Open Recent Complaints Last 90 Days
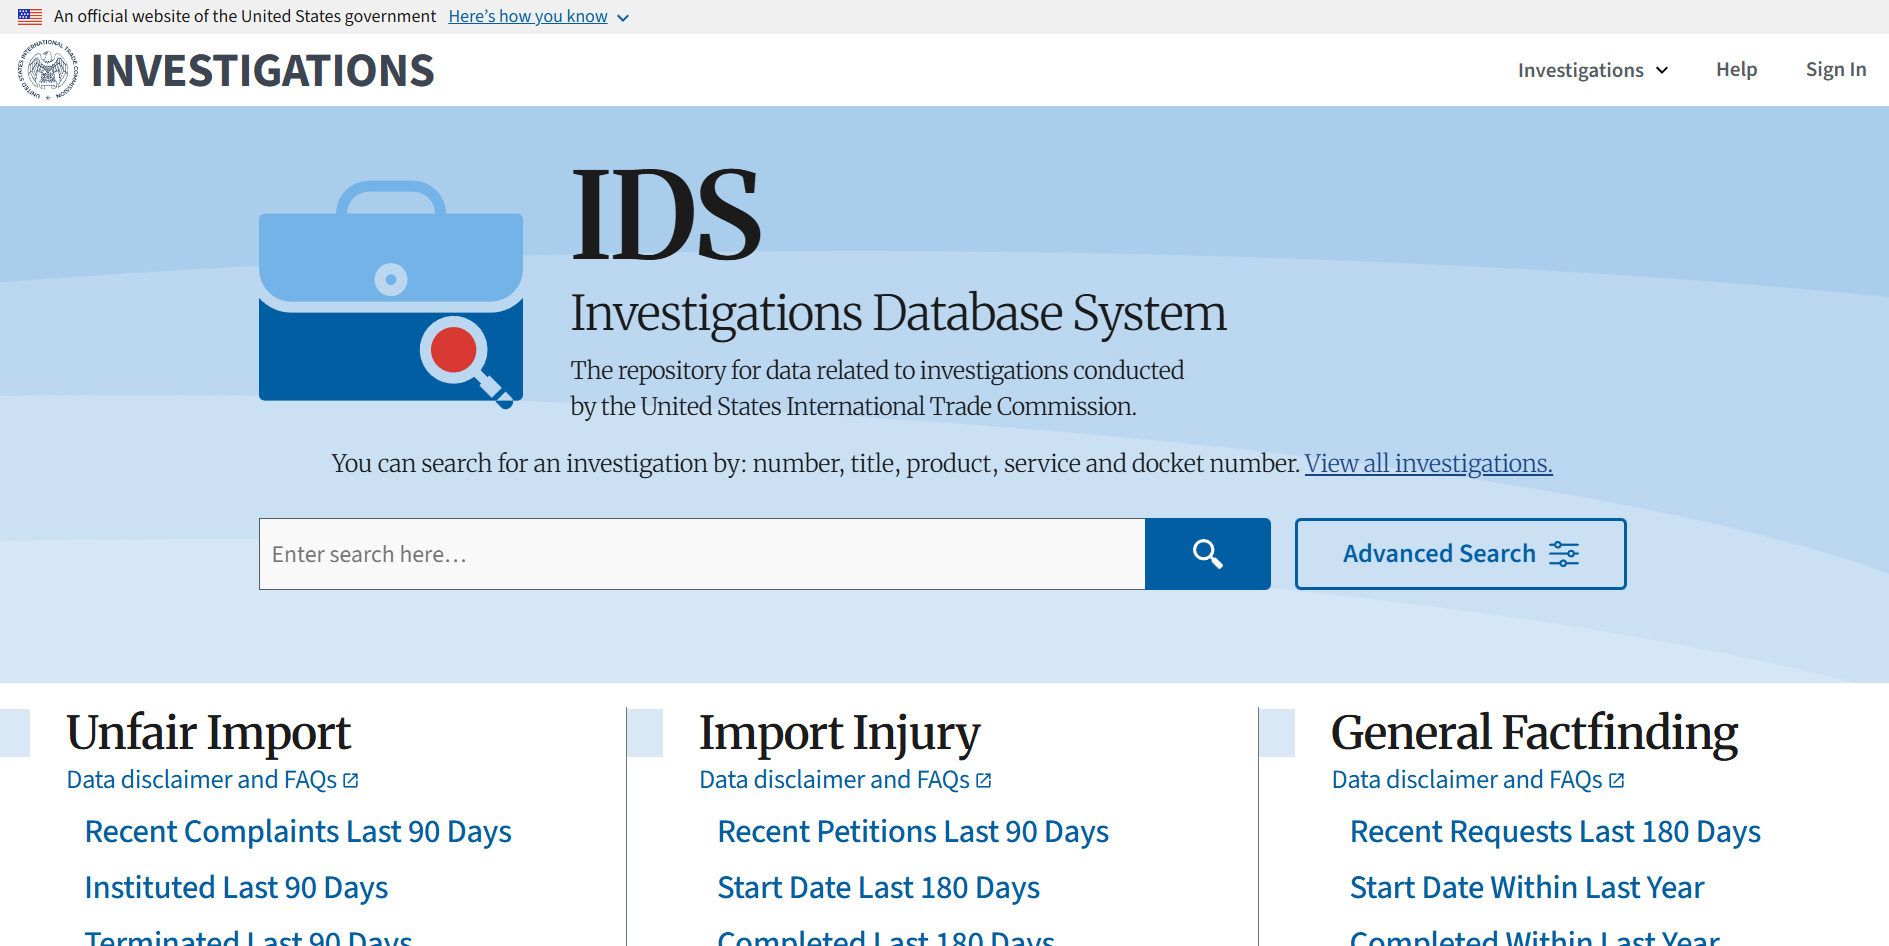 pos(298,832)
